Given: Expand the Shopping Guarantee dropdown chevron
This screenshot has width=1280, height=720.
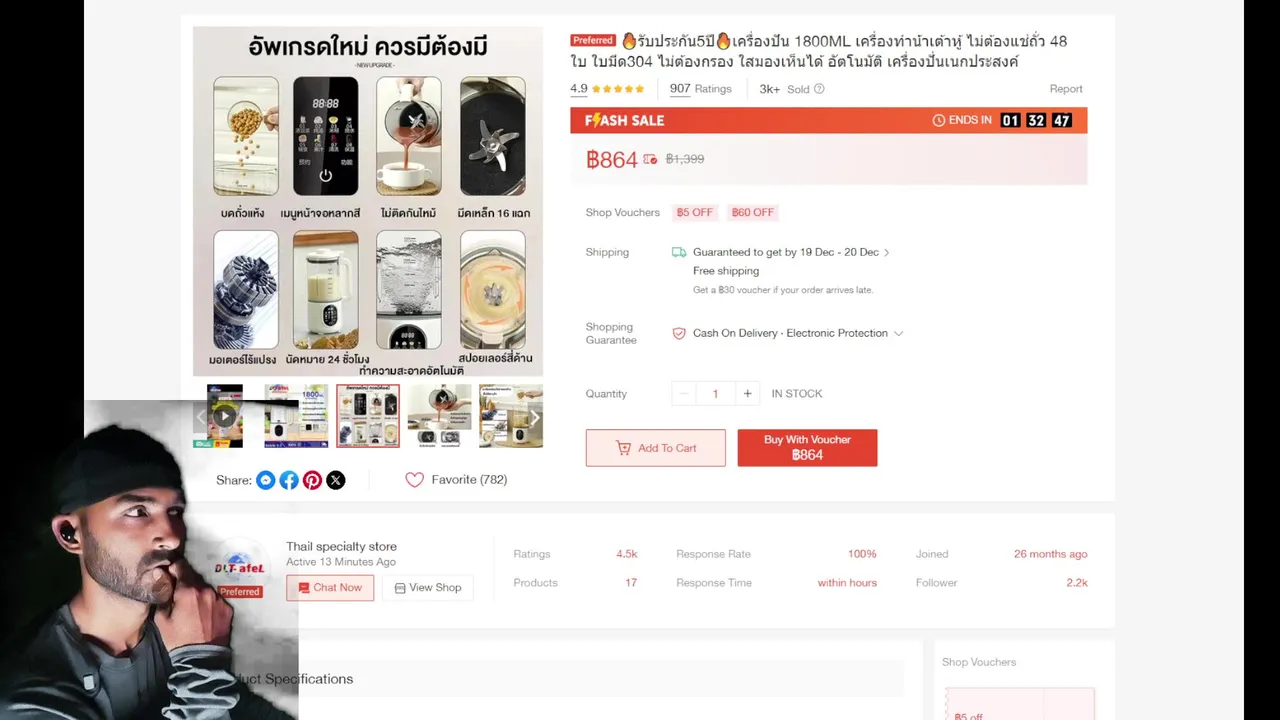Looking at the screenshot, I should pyautogui.click(x=898, y=334).
